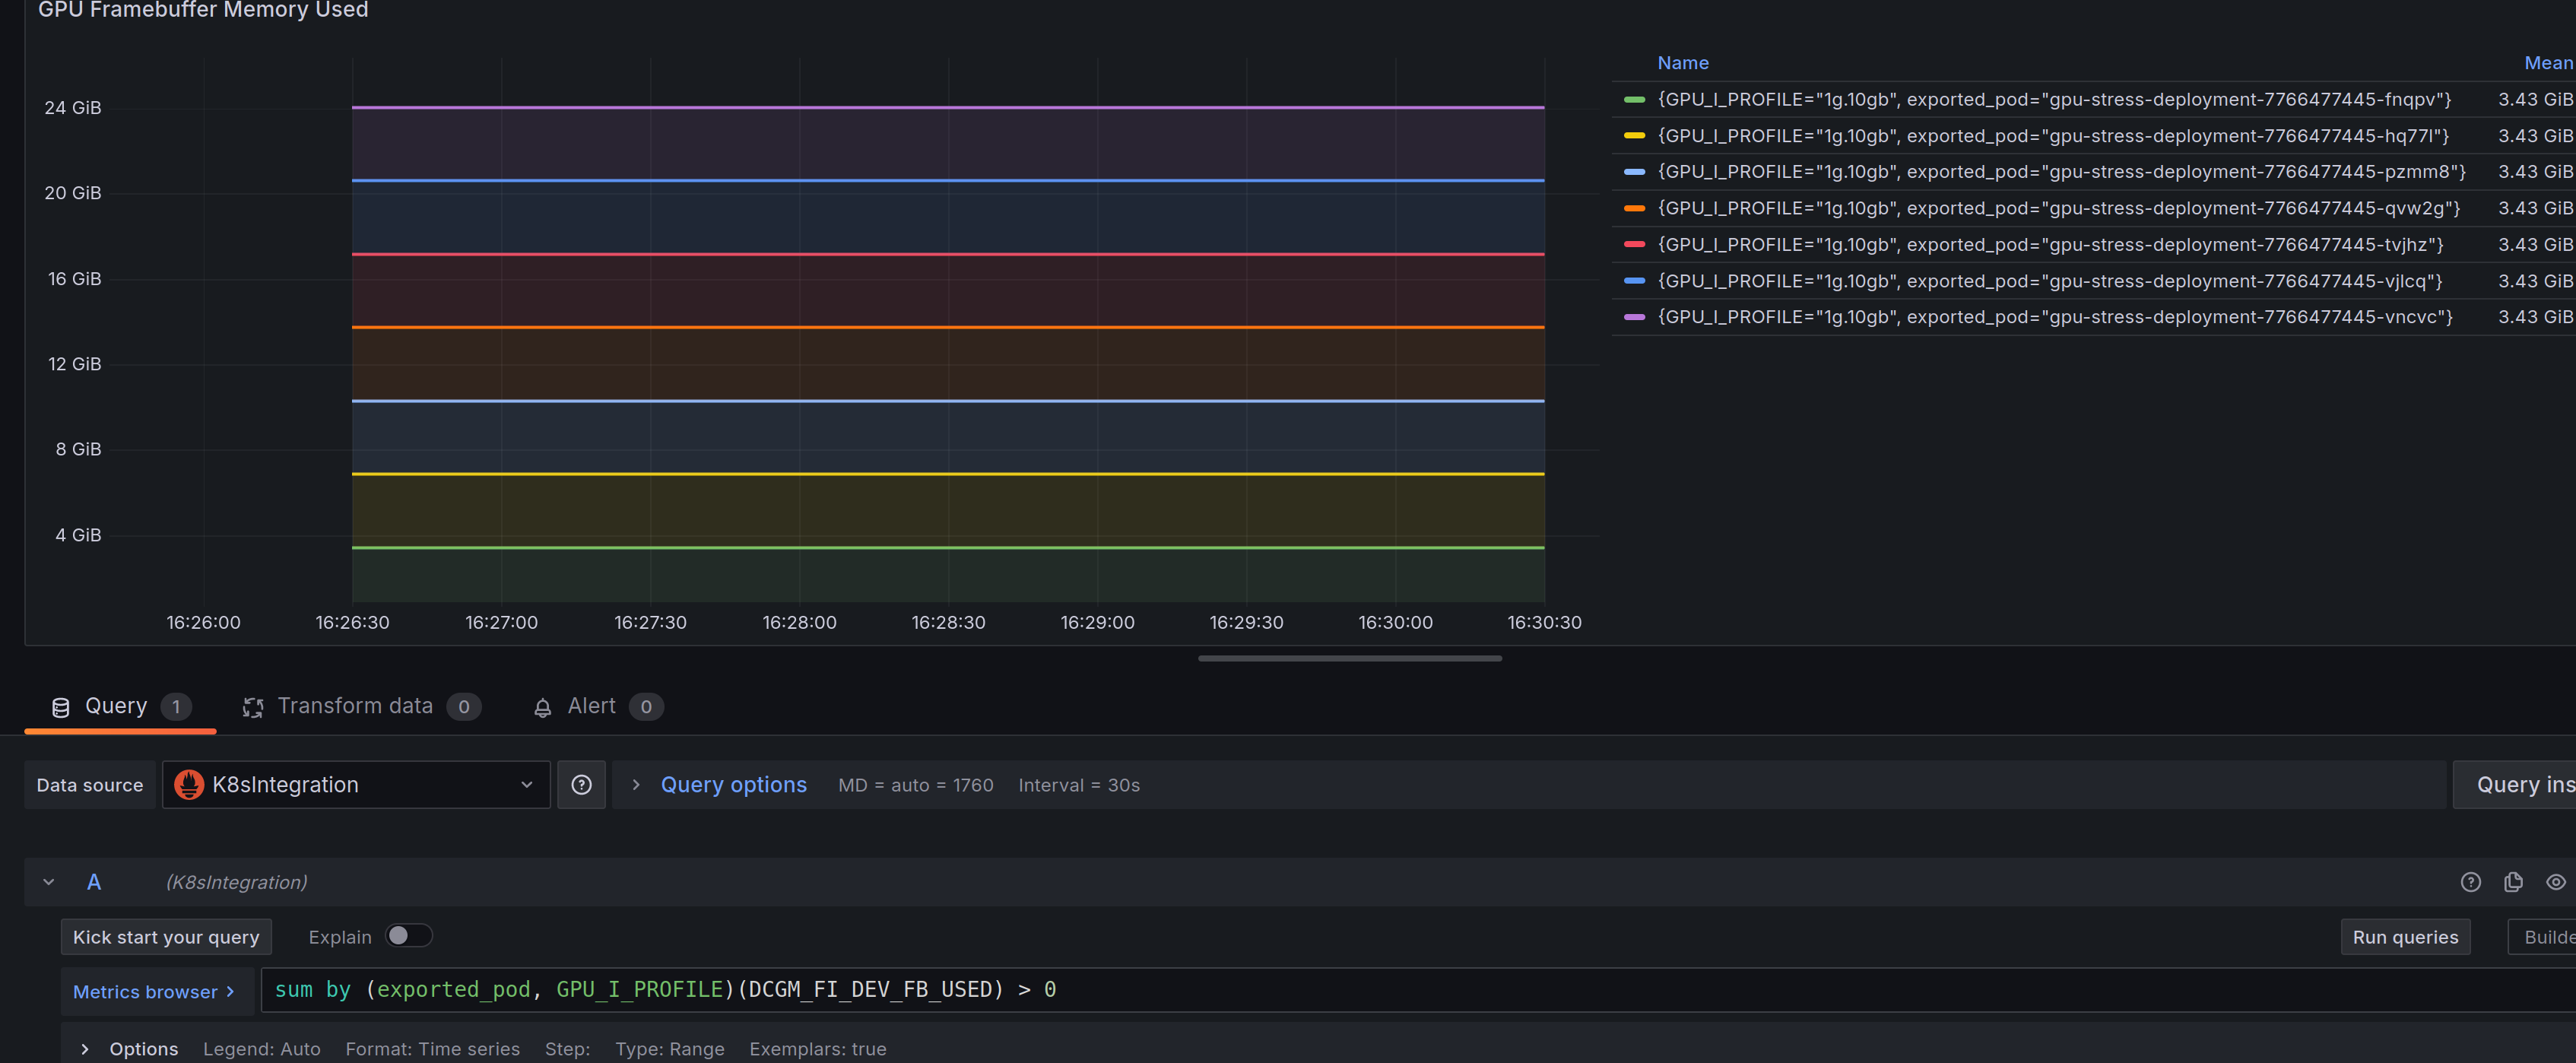Click Kick start your query button
The image size is (2576, 1063).
166,937
